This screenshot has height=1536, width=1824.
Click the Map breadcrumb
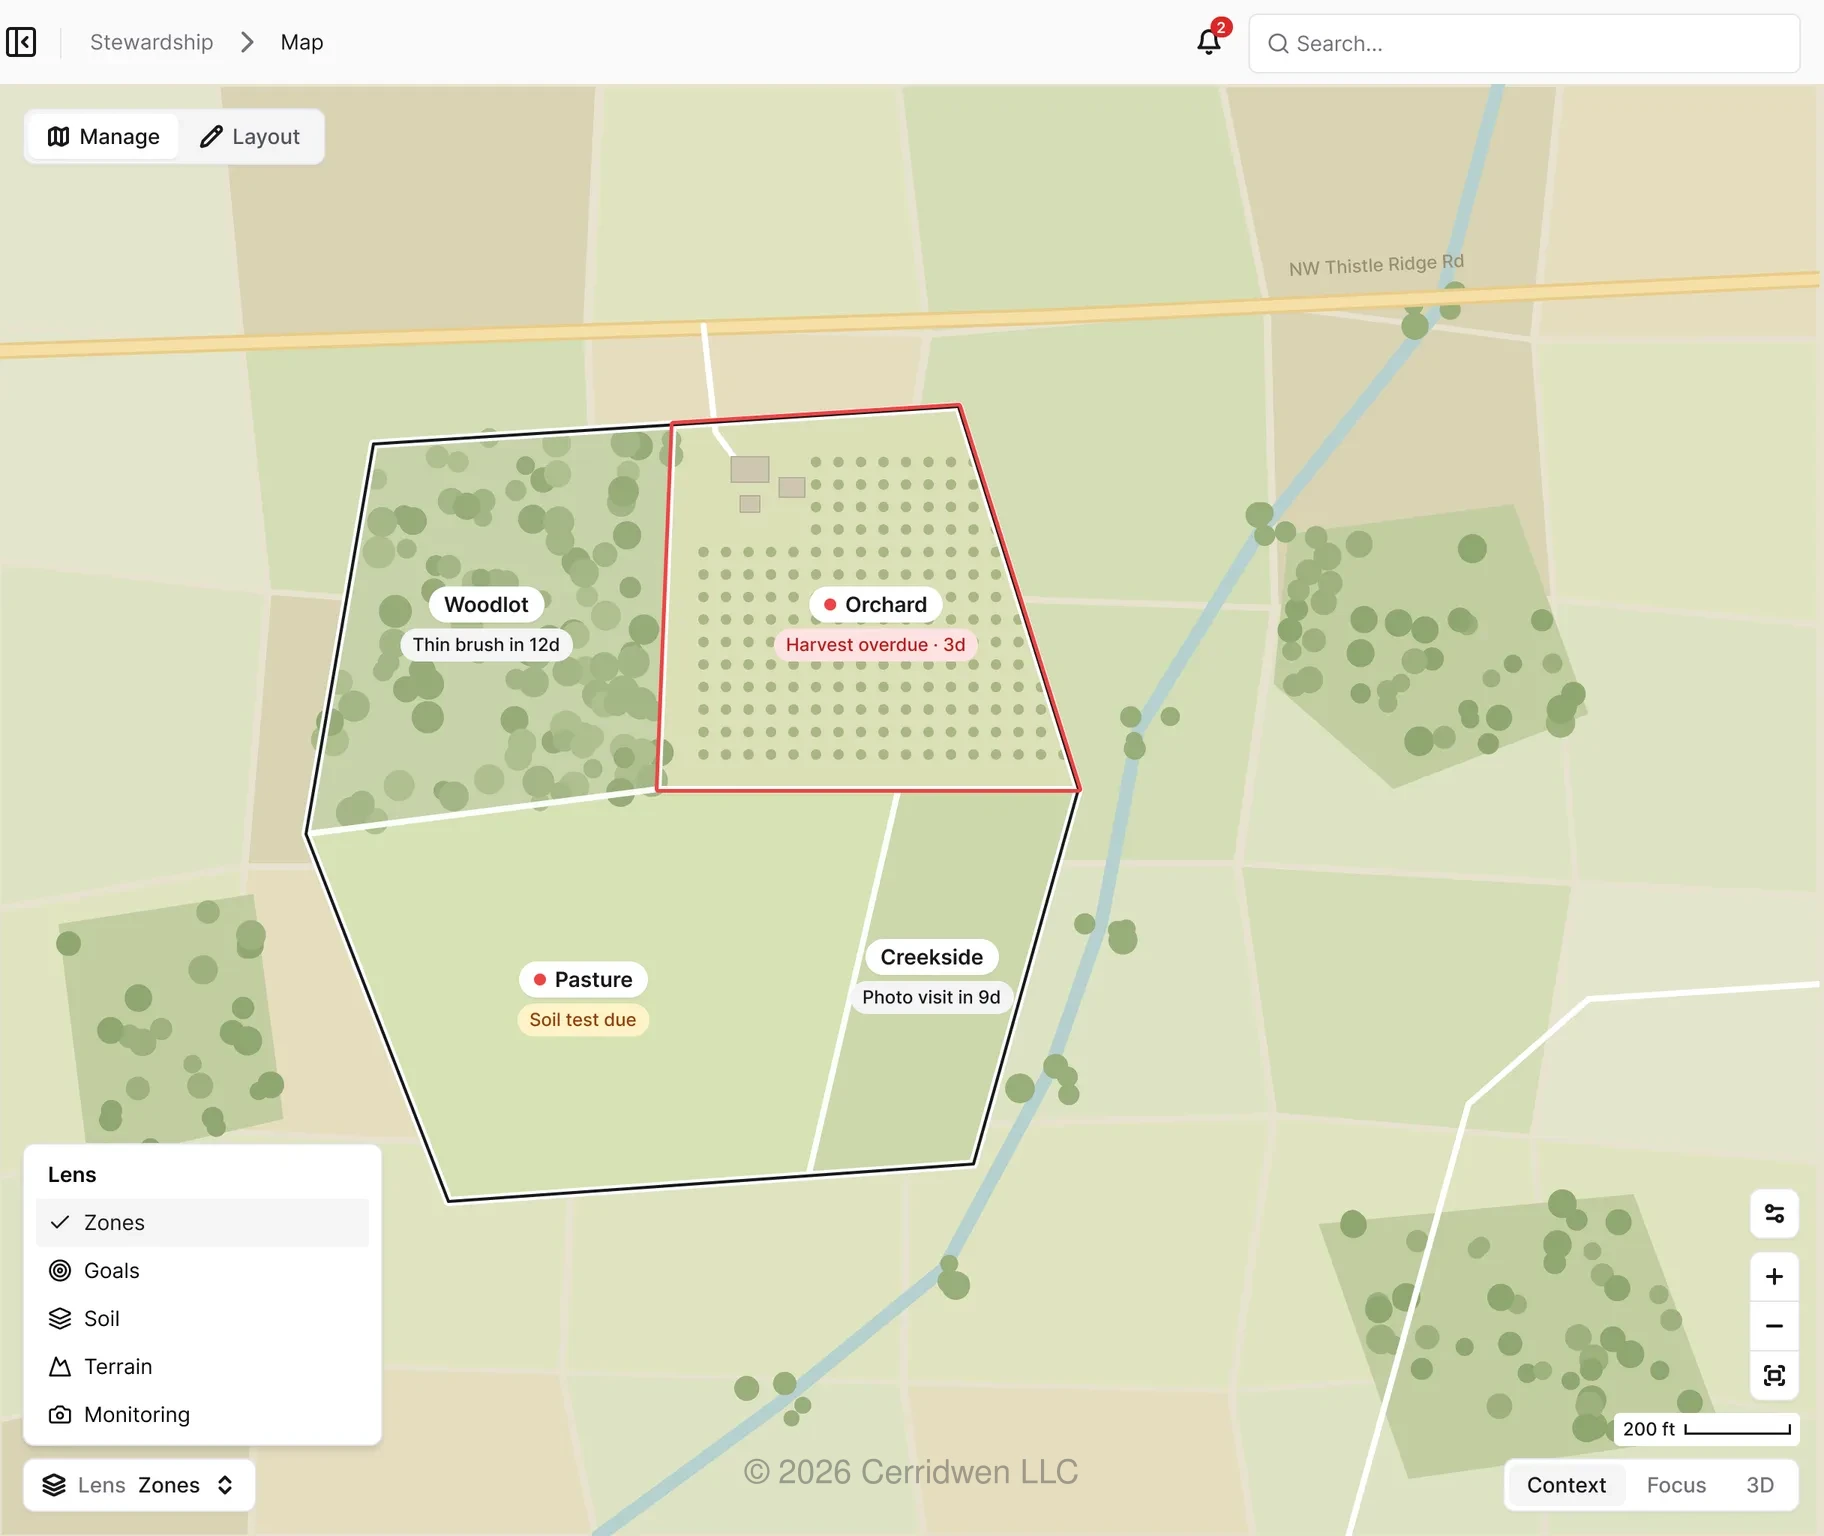click(301, 42)
